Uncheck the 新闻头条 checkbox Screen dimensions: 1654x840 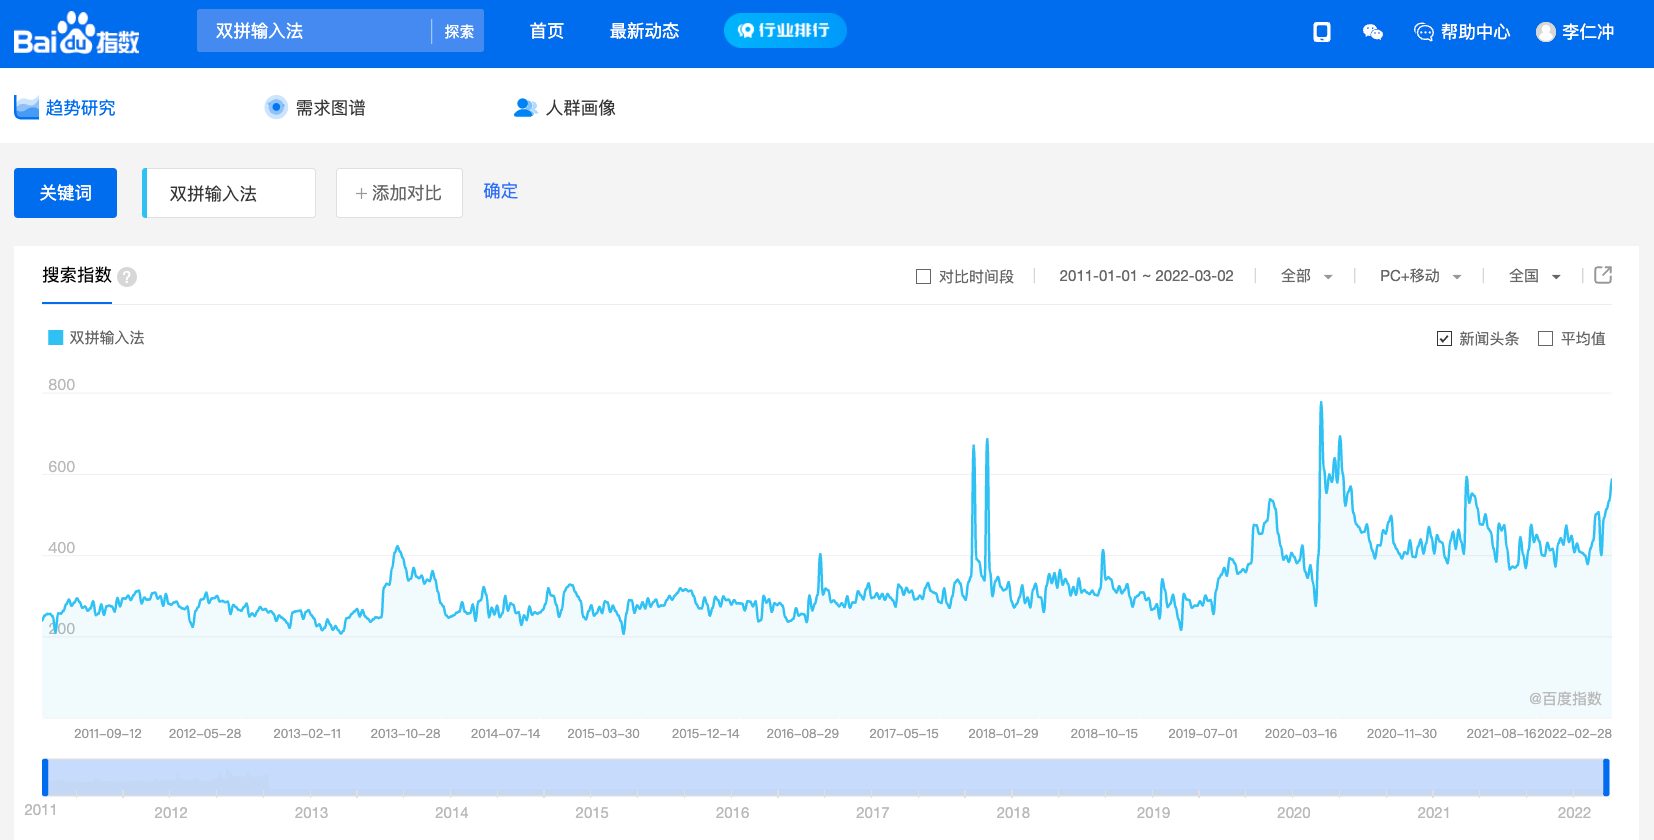point(1444,339)
